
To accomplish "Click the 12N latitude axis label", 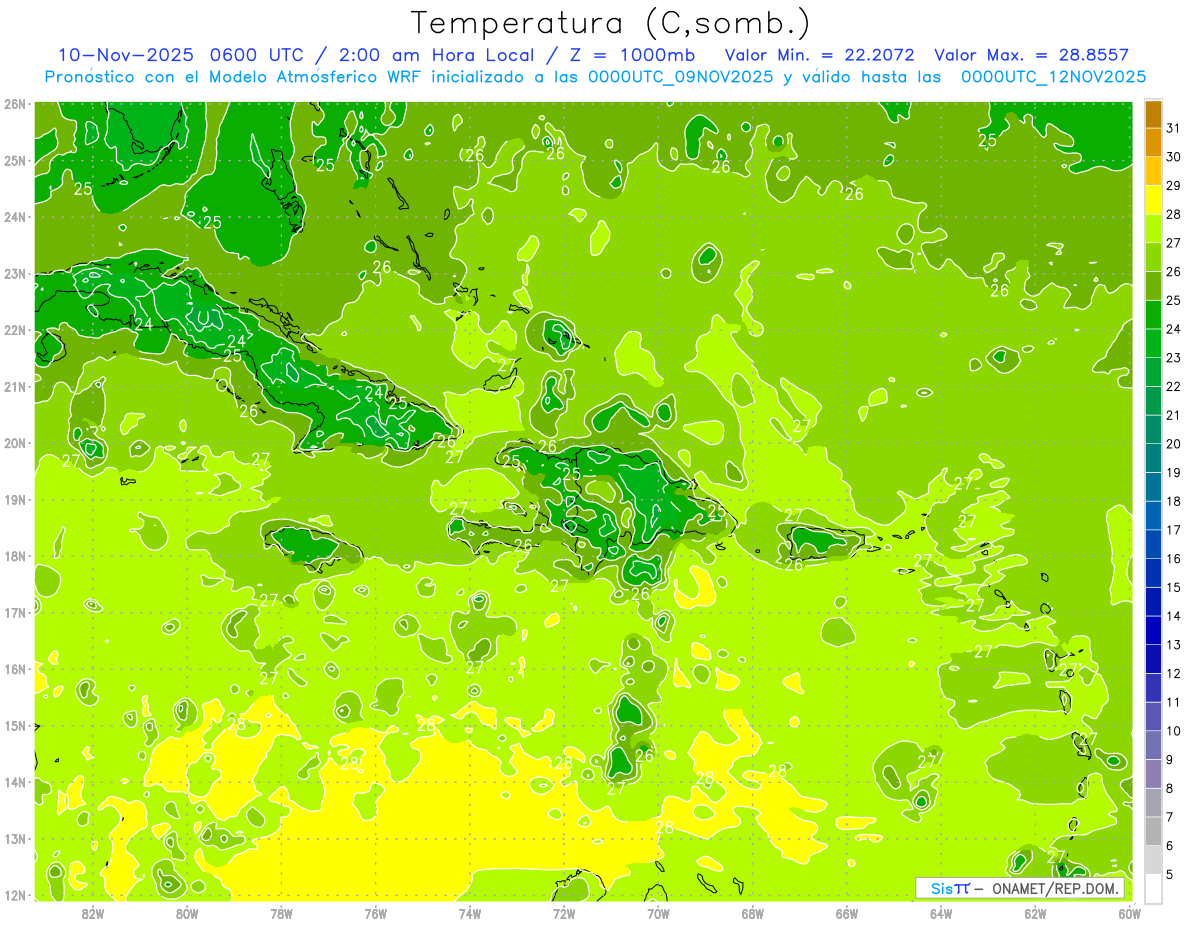I will pyautogui.click(x=14, y=895).
